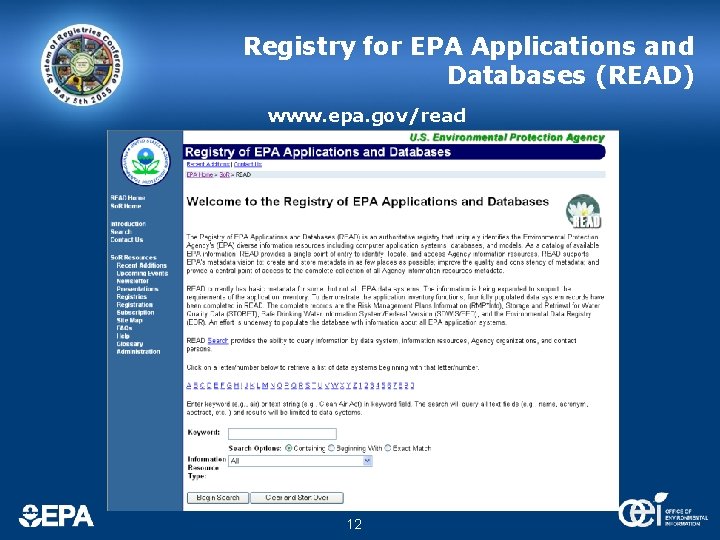Viewport: 720px width, 540px height.
Task: Click the Begin Search button
Action: click(218, 498)
